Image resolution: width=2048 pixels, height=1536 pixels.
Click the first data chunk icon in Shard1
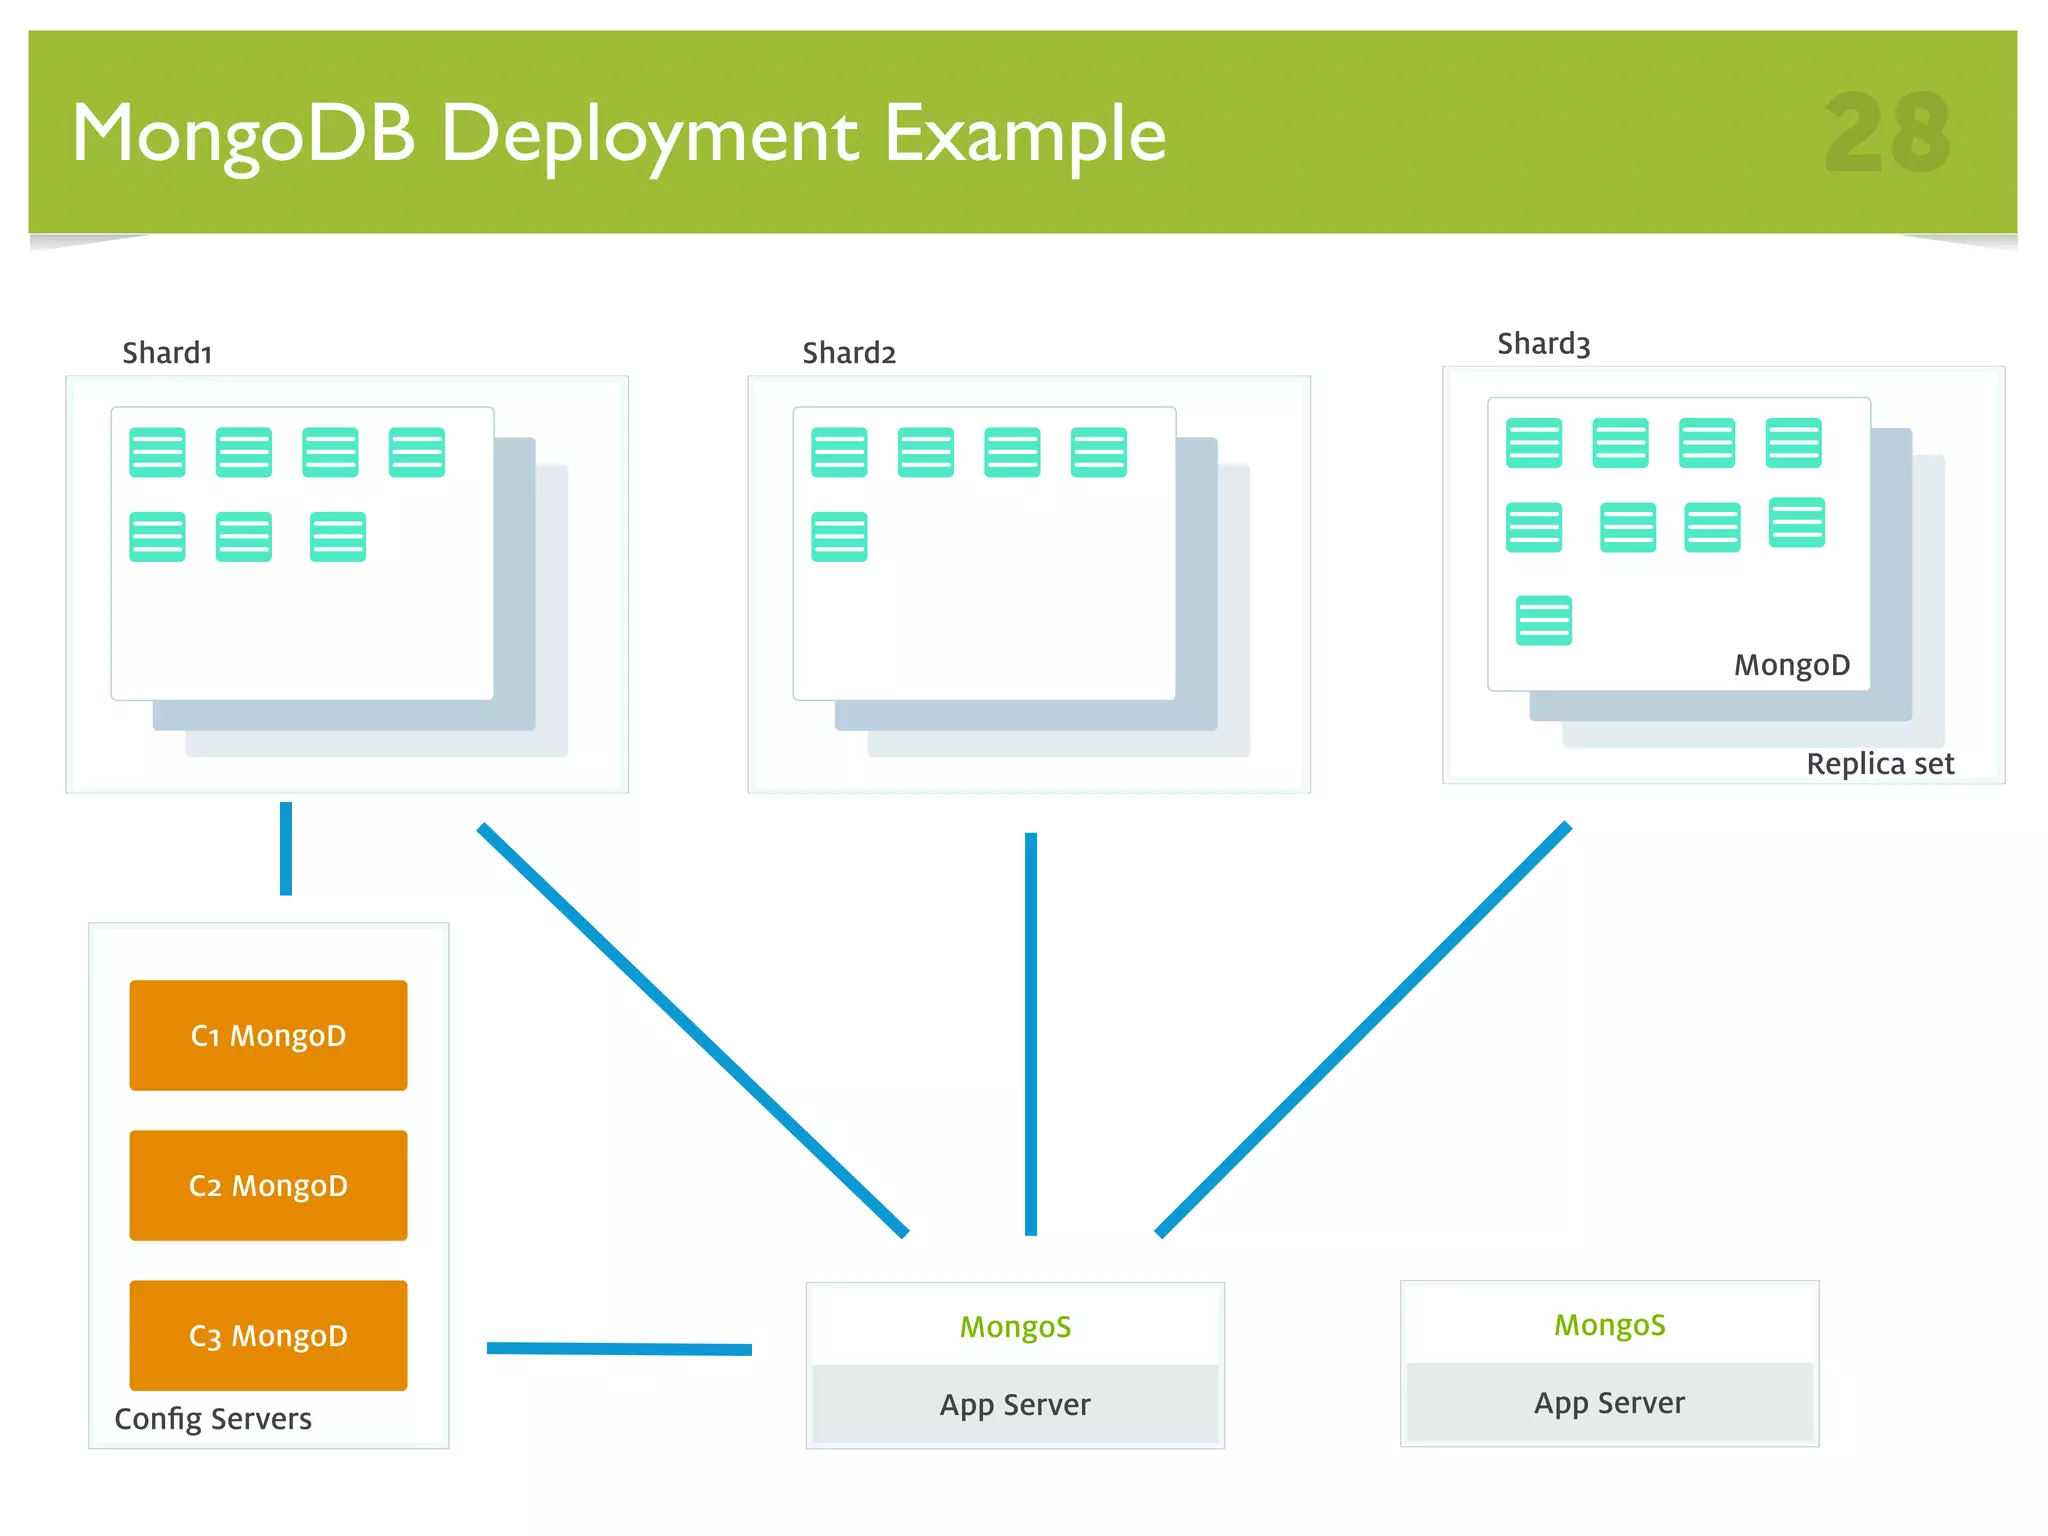coord(157,452)
